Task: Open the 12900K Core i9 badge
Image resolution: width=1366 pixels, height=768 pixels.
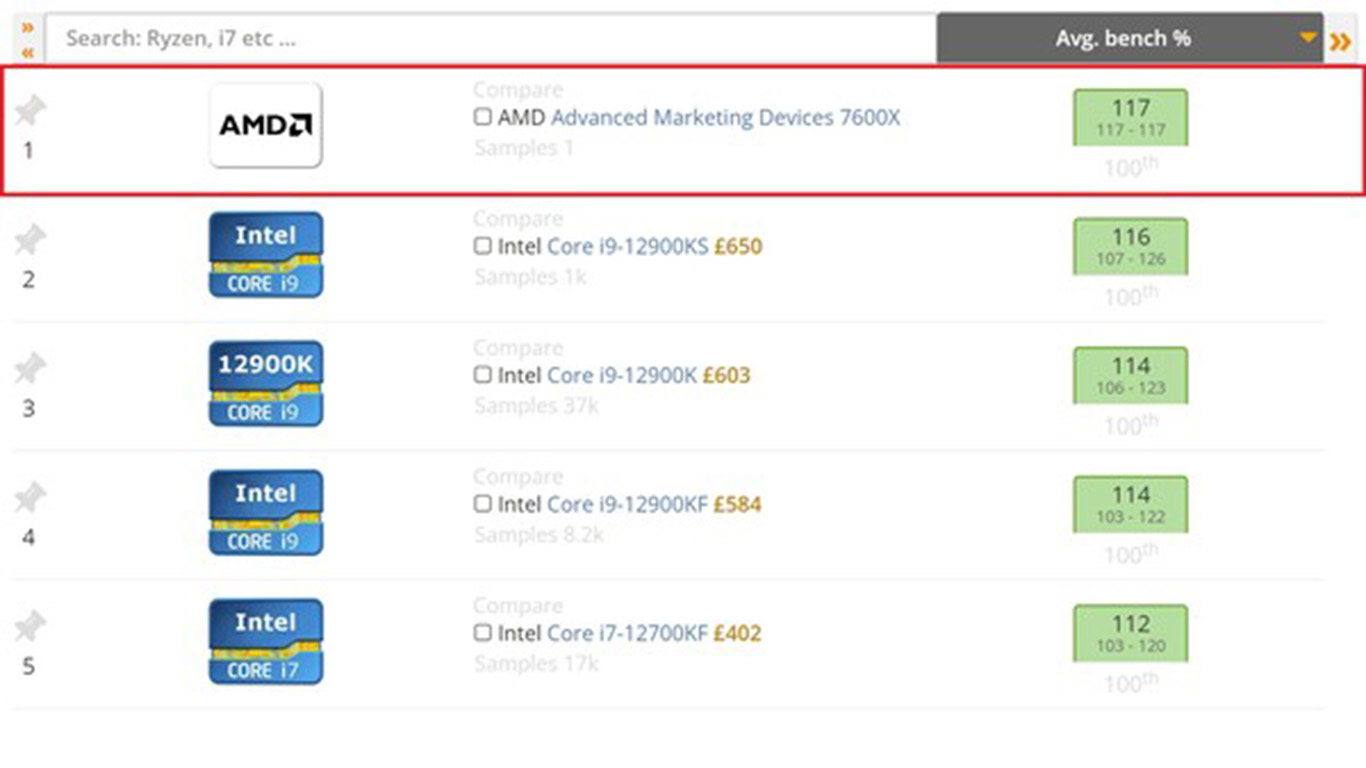Action: point(265,383)
